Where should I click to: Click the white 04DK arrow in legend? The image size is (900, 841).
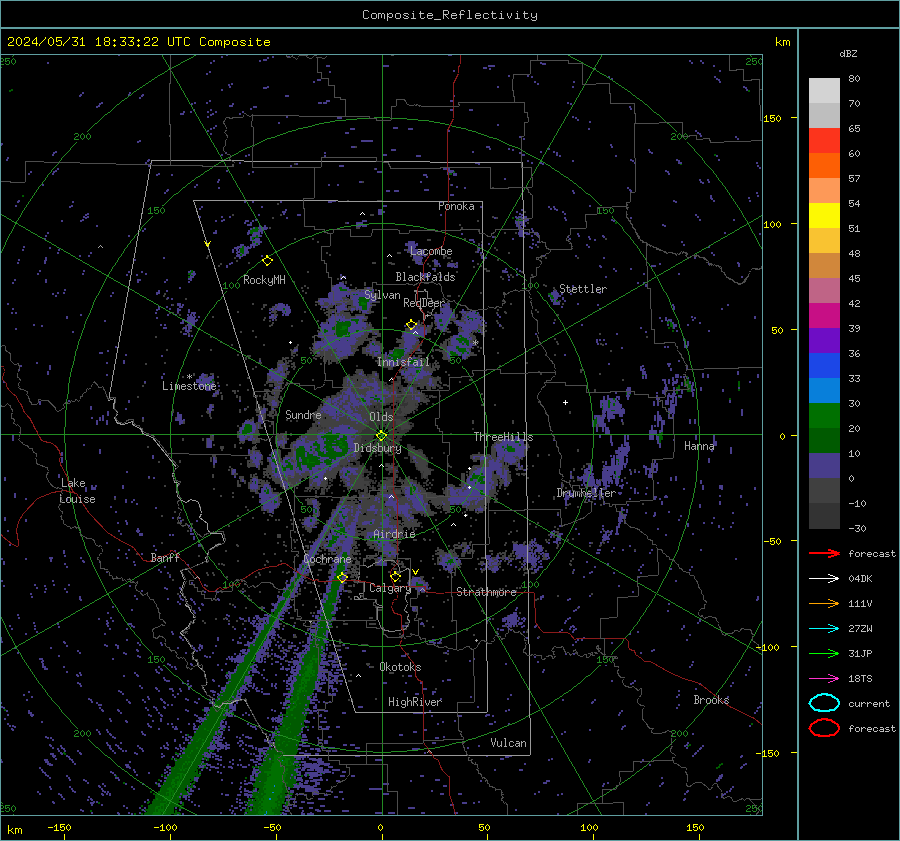pyautogui.click(x=824, y=579)
